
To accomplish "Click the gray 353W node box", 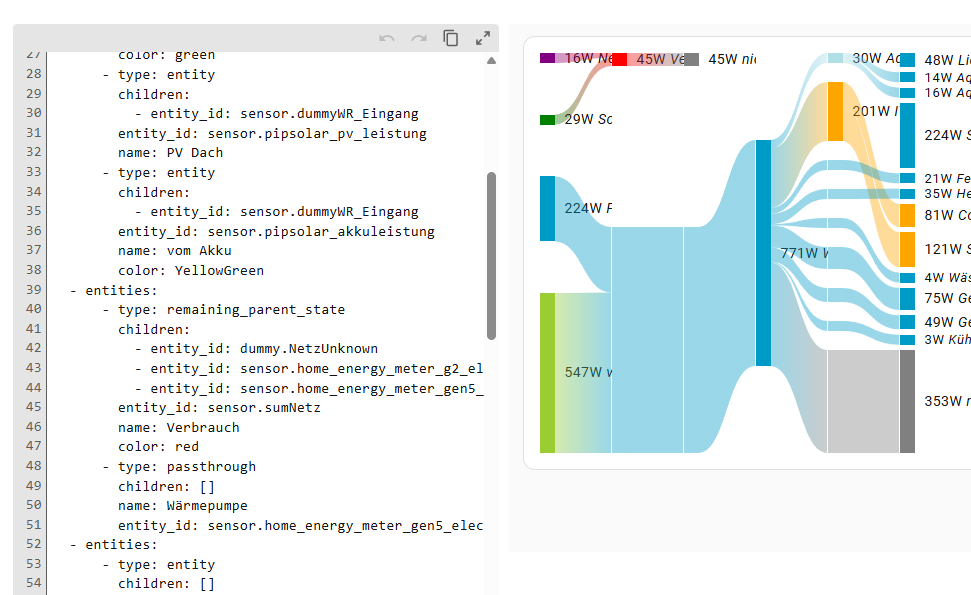I will click(907, 401).
